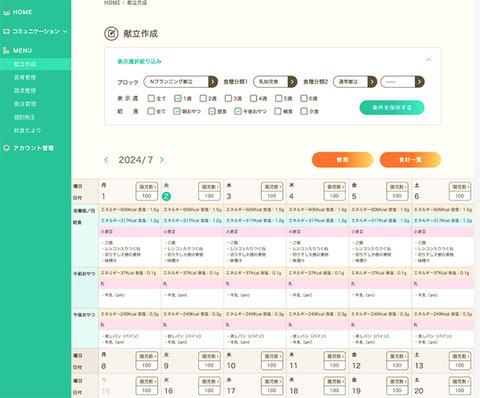This screenshot has width=480, height=398.
Task: Go to HOME in sidebar
Action: click(x=22, y=12)
